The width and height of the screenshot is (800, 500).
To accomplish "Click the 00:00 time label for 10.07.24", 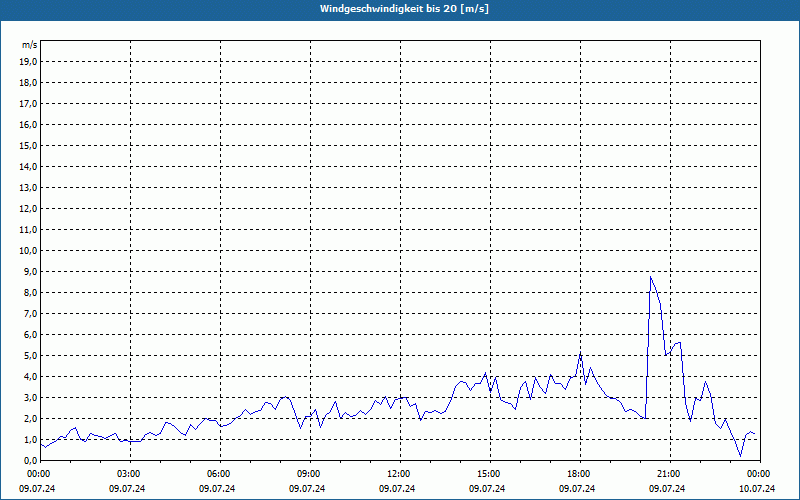I will click(759, 474).
